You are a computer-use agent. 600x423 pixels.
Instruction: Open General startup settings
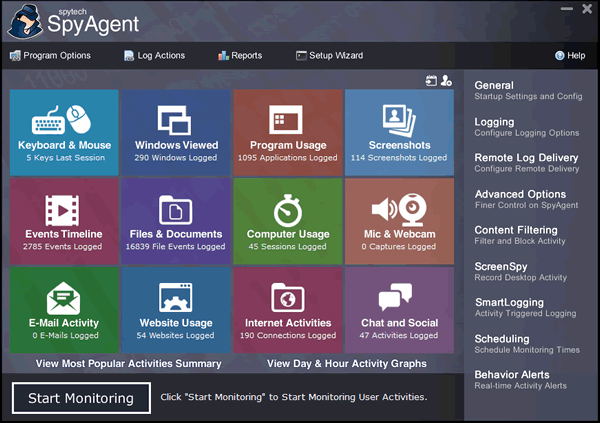(528, 90)
